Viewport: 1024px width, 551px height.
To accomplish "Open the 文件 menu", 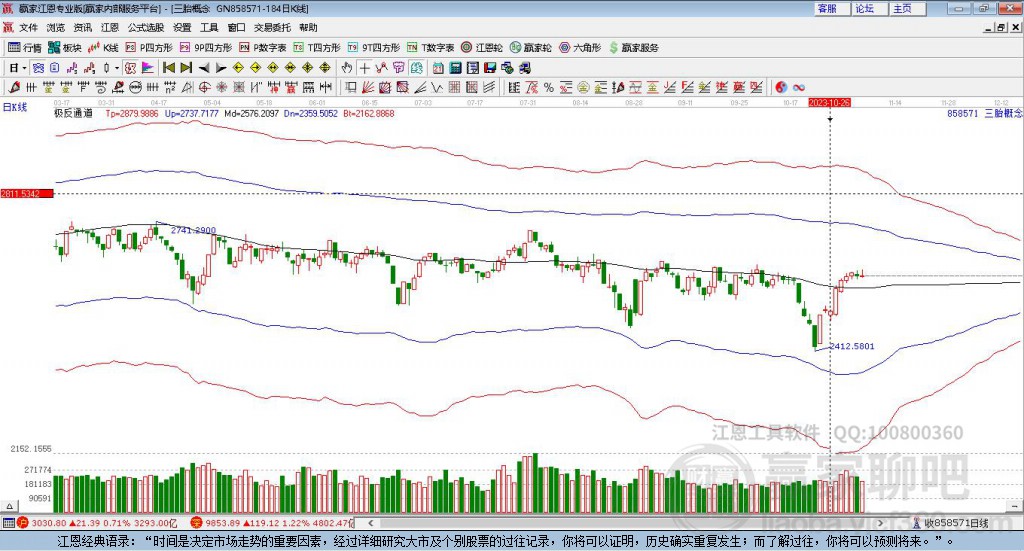I will pyautogui.click(x=28, y=27).
